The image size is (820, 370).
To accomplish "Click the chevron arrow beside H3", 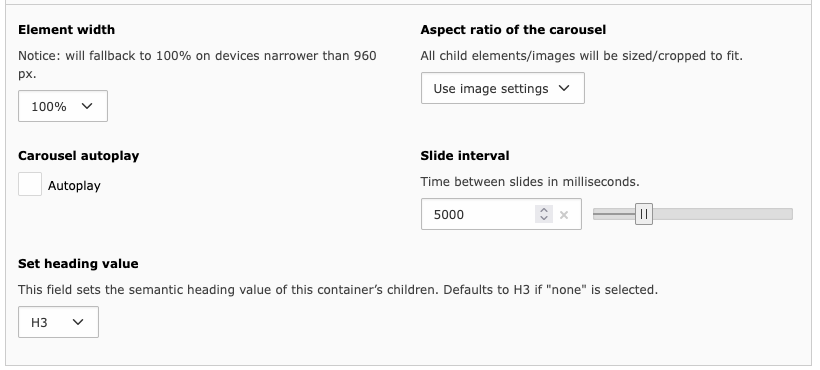I will 78,322.
